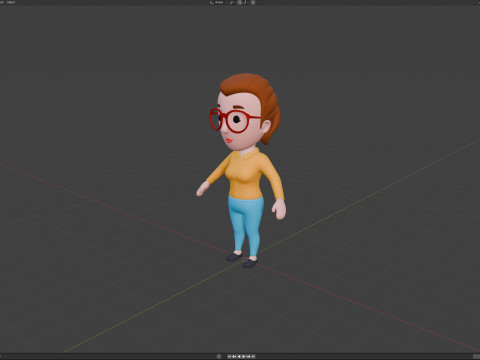This screenshot has width=480, height=360.
Task: Jump to the end frame
Action: pyautogui.click(x=253, y=356)
